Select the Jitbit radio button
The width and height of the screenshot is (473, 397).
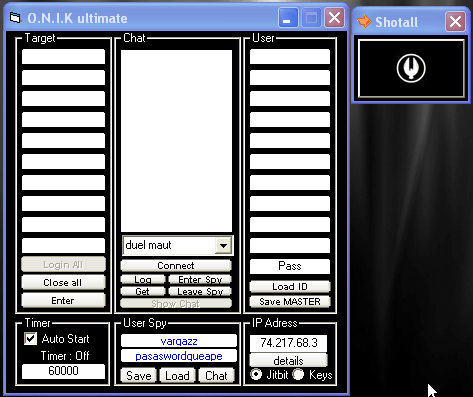(256, 374)
